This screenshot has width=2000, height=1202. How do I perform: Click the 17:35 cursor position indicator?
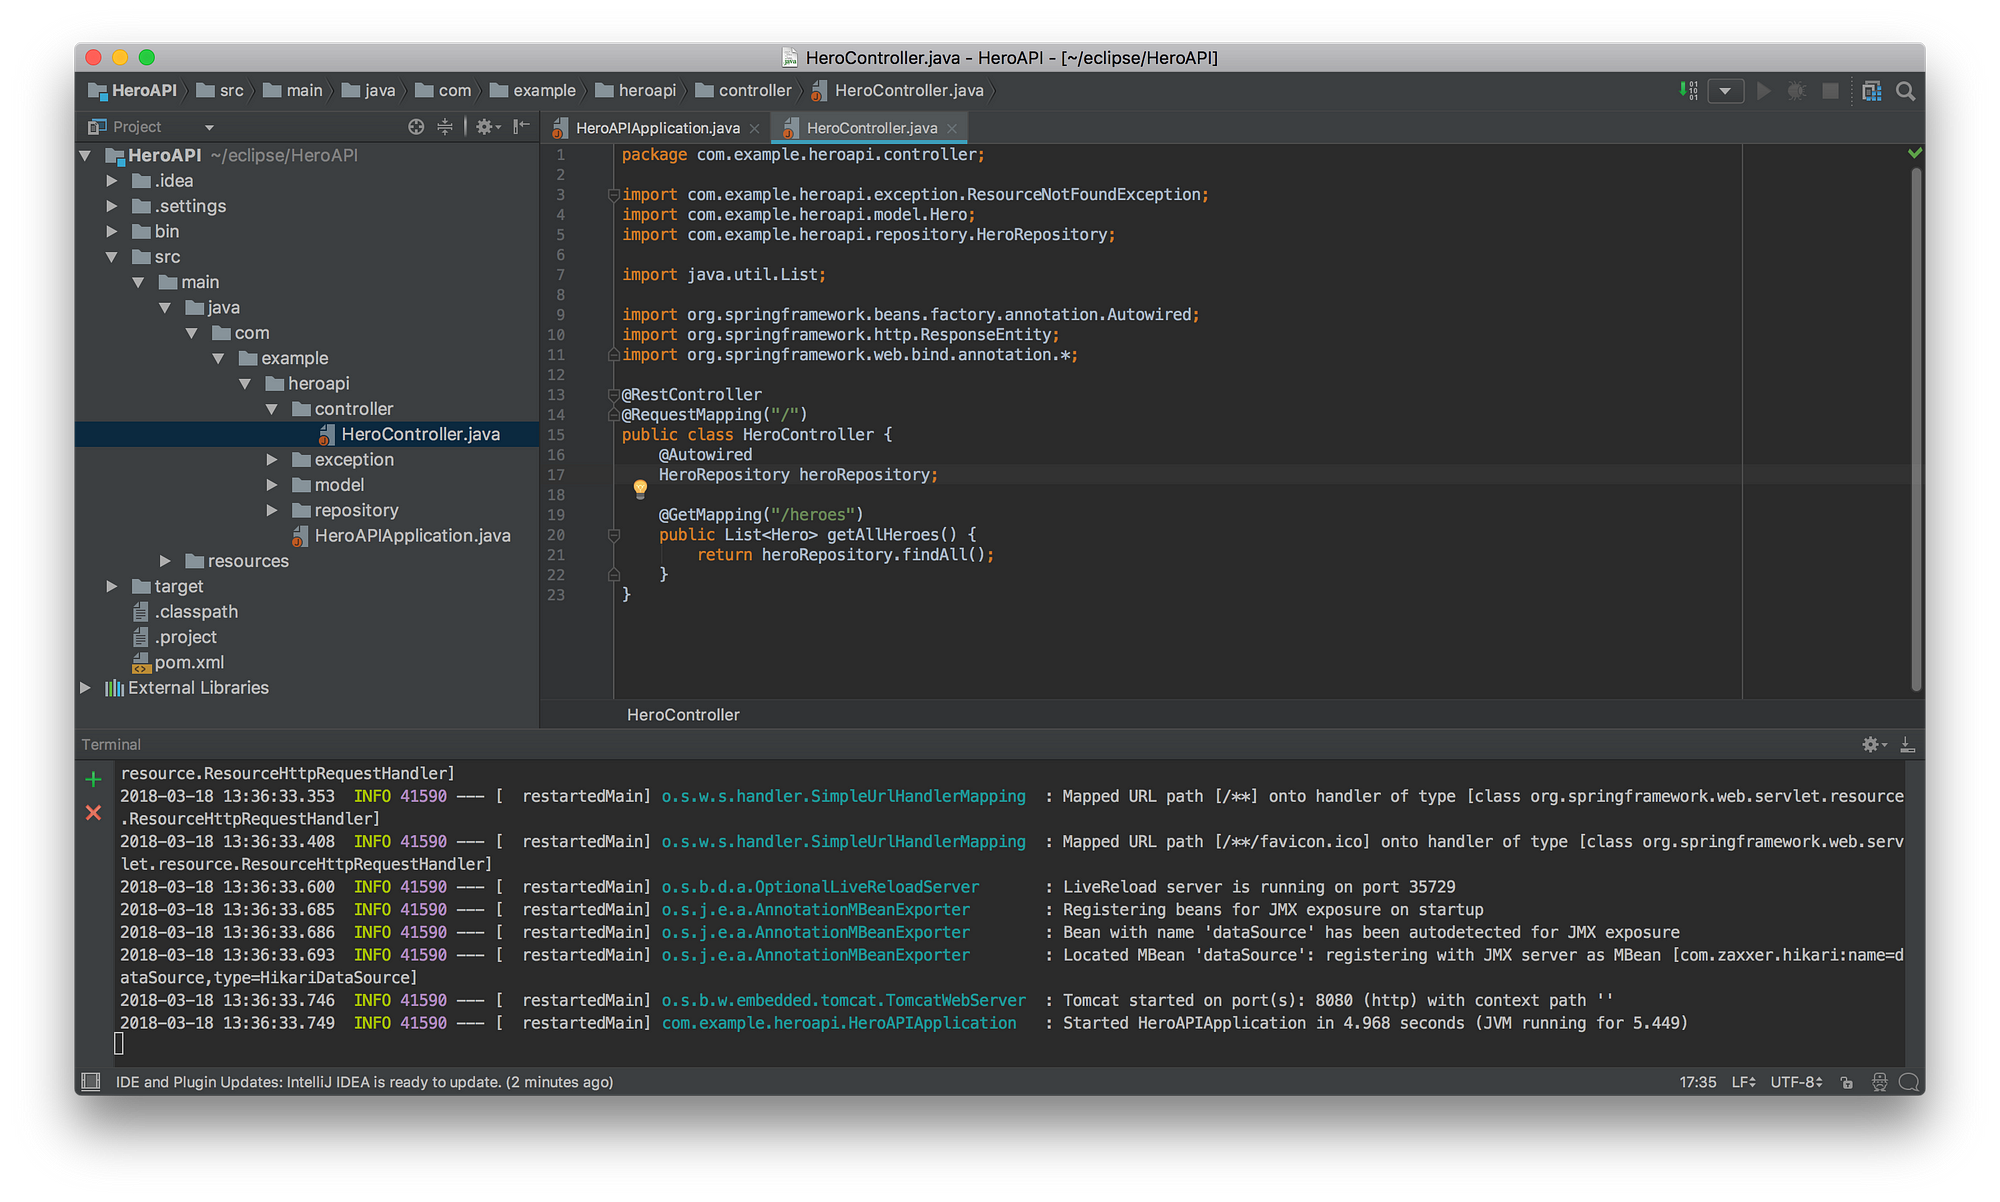tap(1697, 1082)
